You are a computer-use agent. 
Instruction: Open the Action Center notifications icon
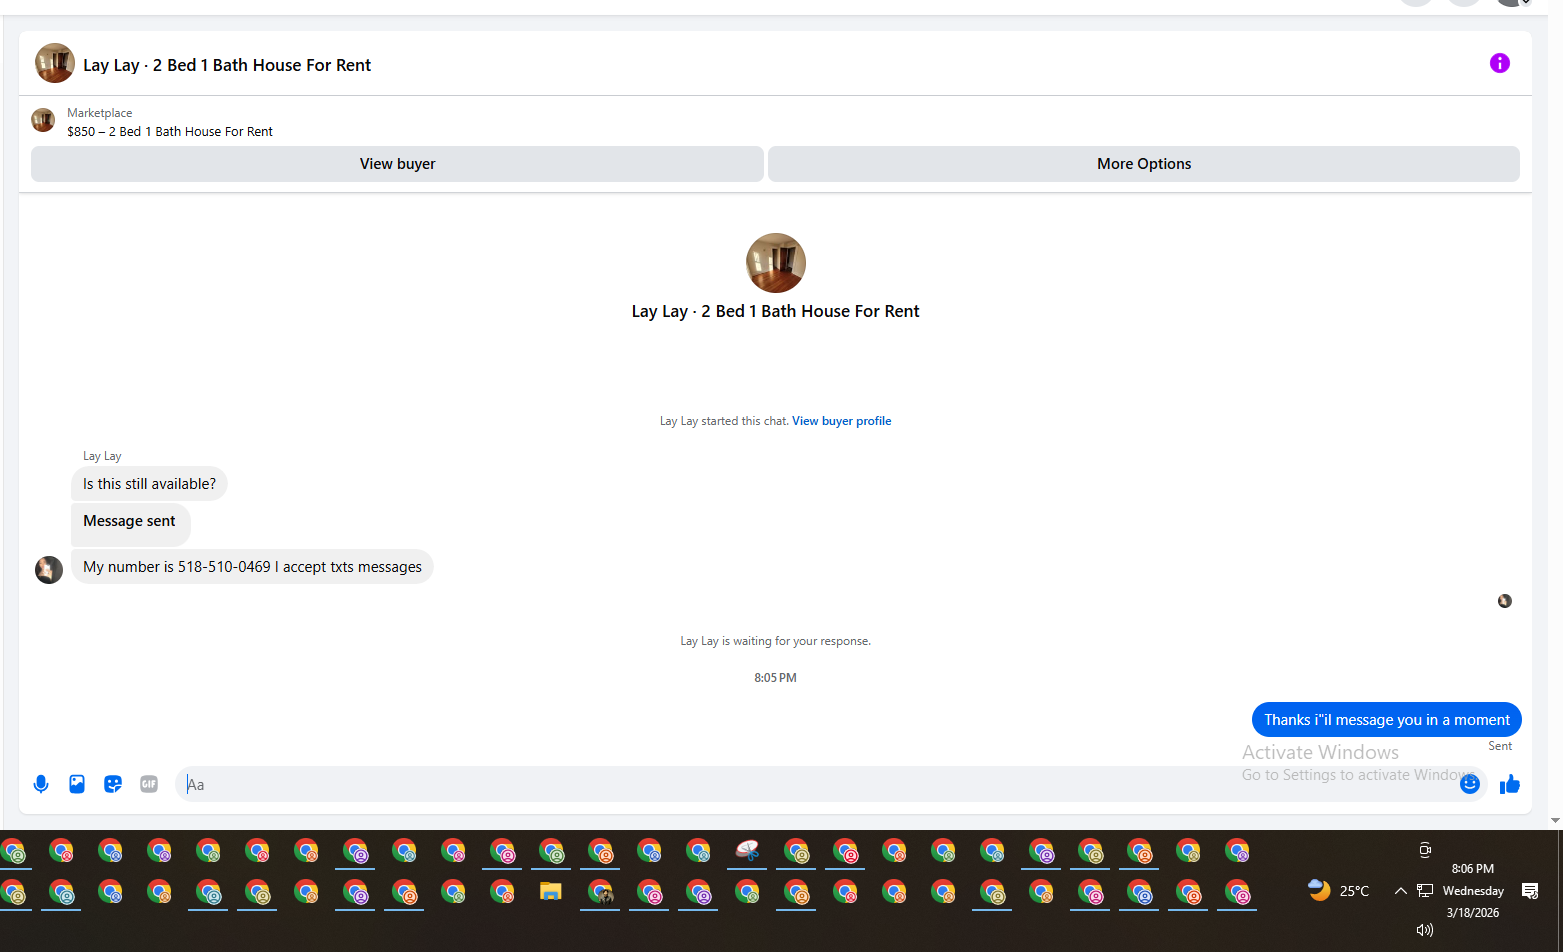[x=1529, y=890]
